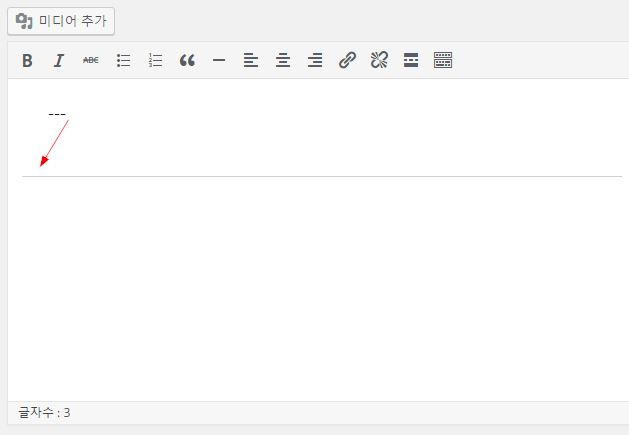Apply blockquote formatting
Screen dimensions: 629x435
187,61
